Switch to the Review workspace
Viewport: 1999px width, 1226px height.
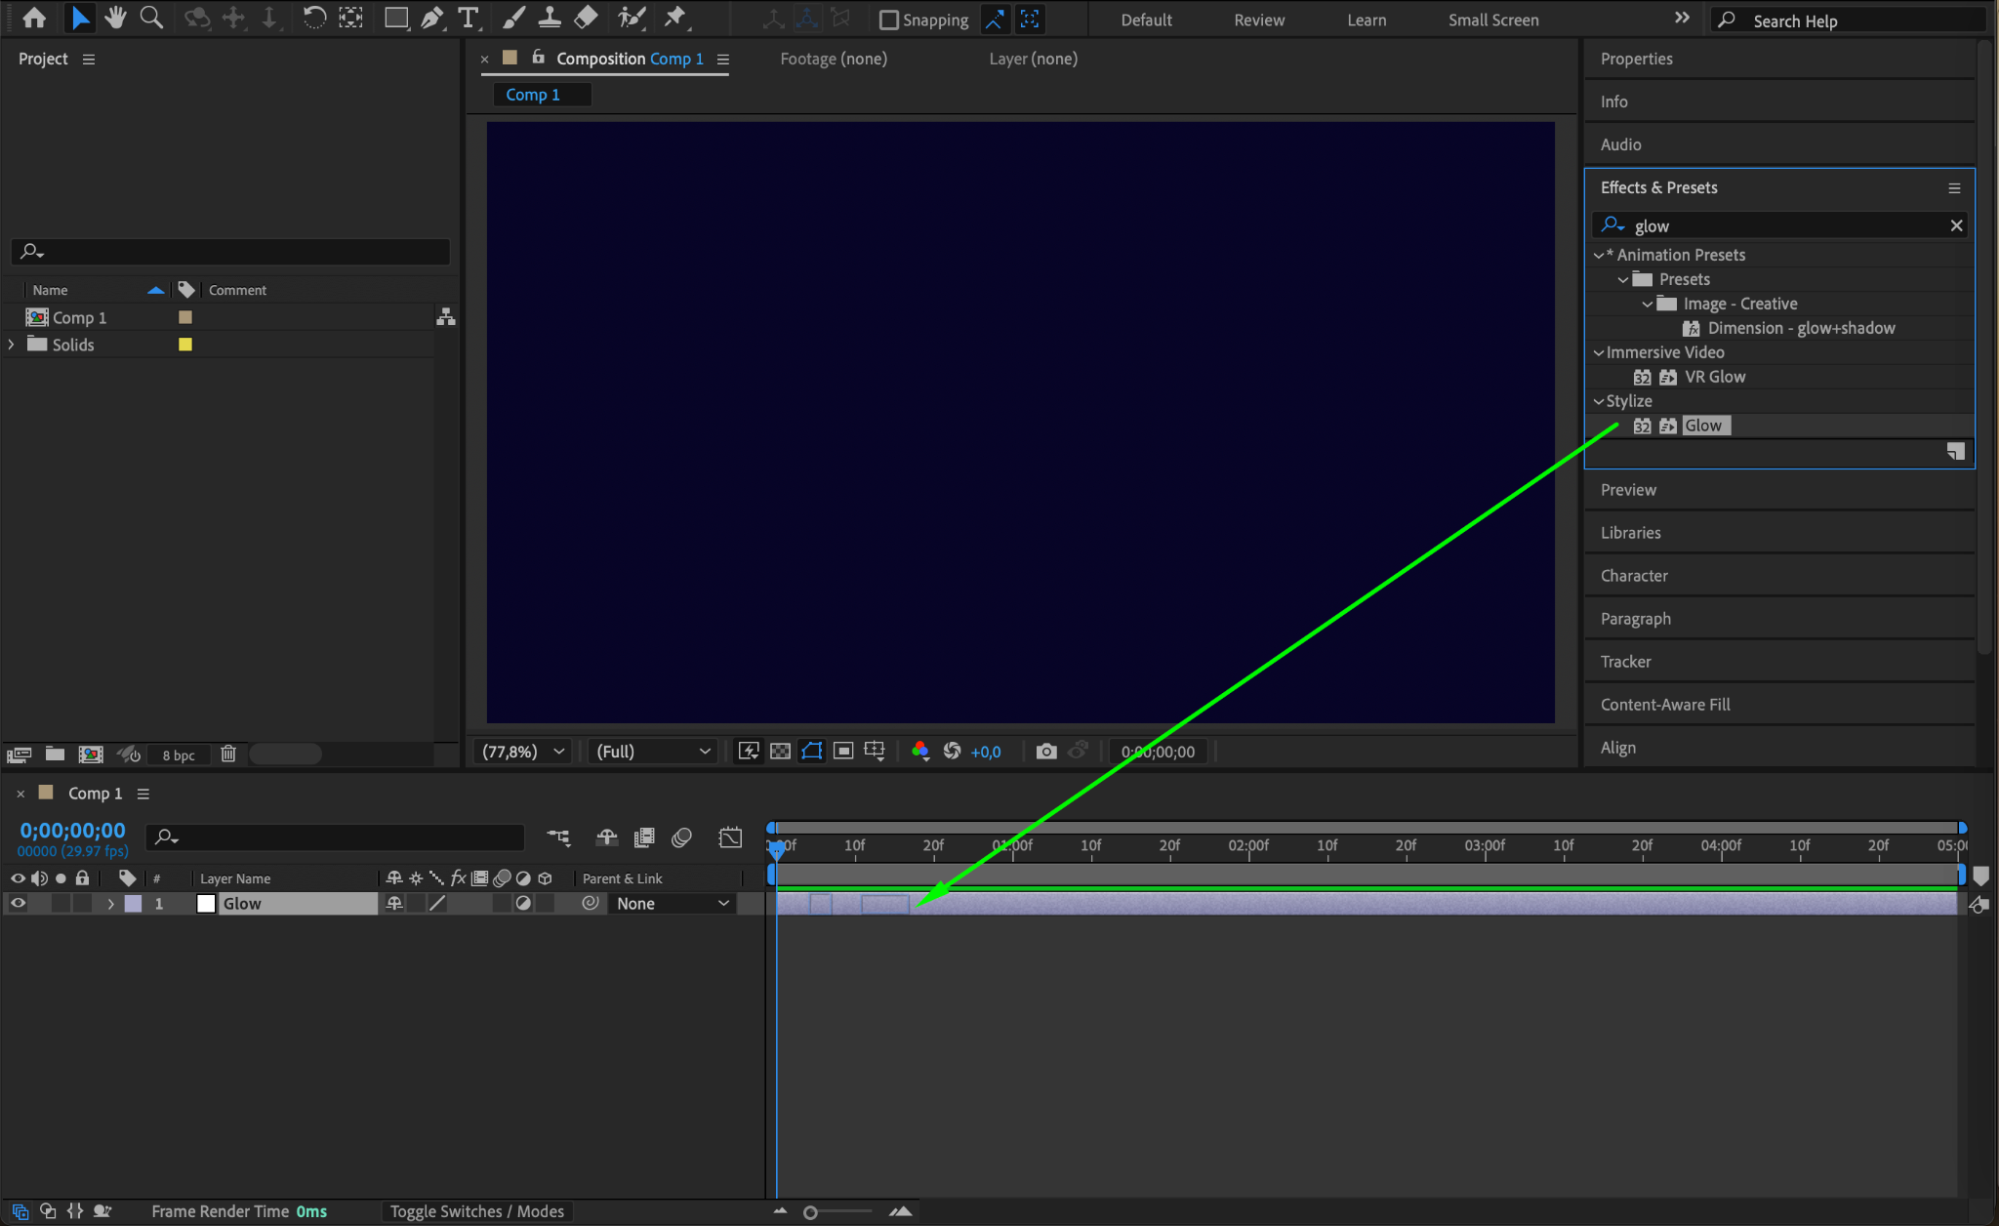1258,20
